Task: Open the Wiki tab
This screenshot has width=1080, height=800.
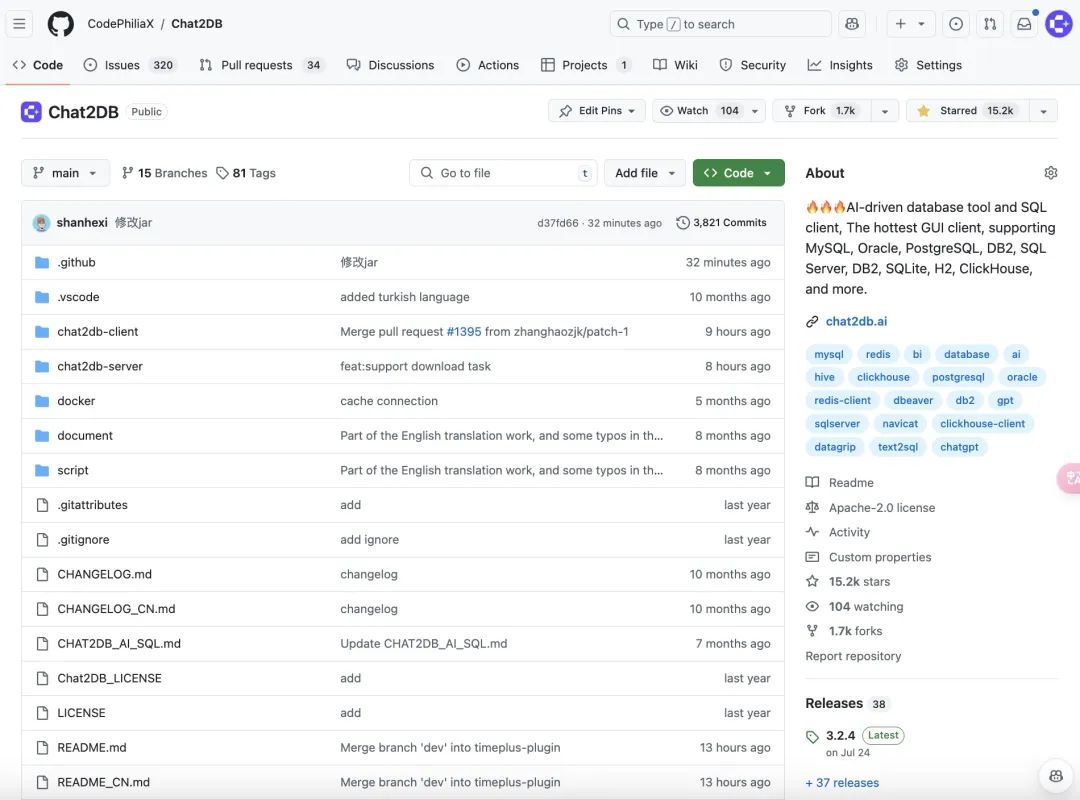Action: [x=675, y=65]
